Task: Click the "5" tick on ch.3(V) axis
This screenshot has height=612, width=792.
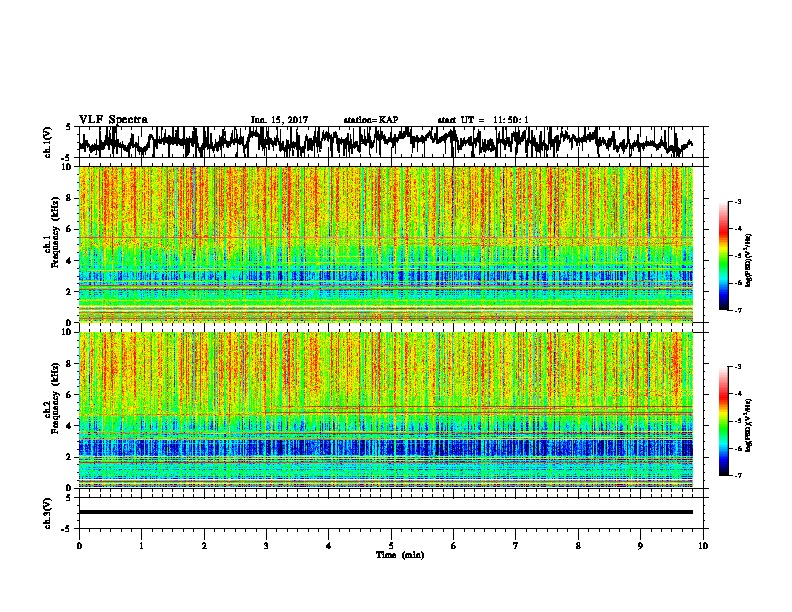Action: click(x=68, y=498)
